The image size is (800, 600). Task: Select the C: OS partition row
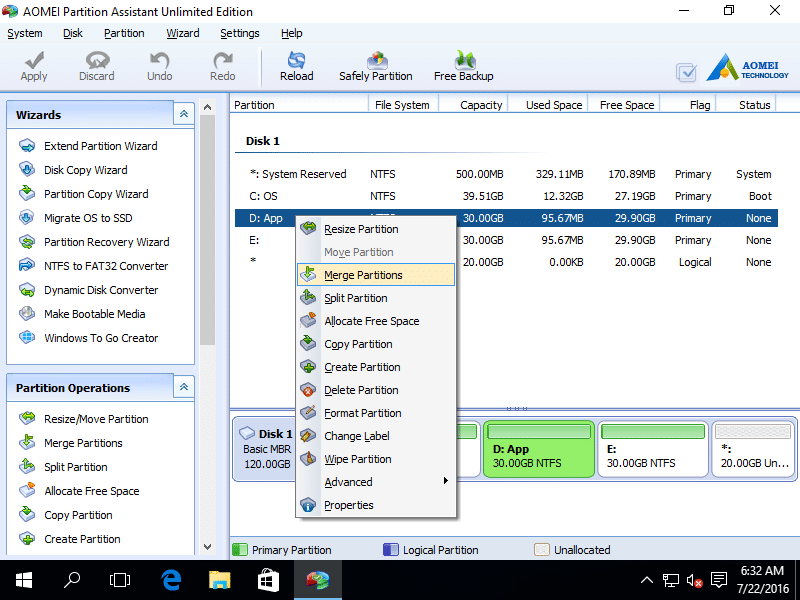click(506, 196)
